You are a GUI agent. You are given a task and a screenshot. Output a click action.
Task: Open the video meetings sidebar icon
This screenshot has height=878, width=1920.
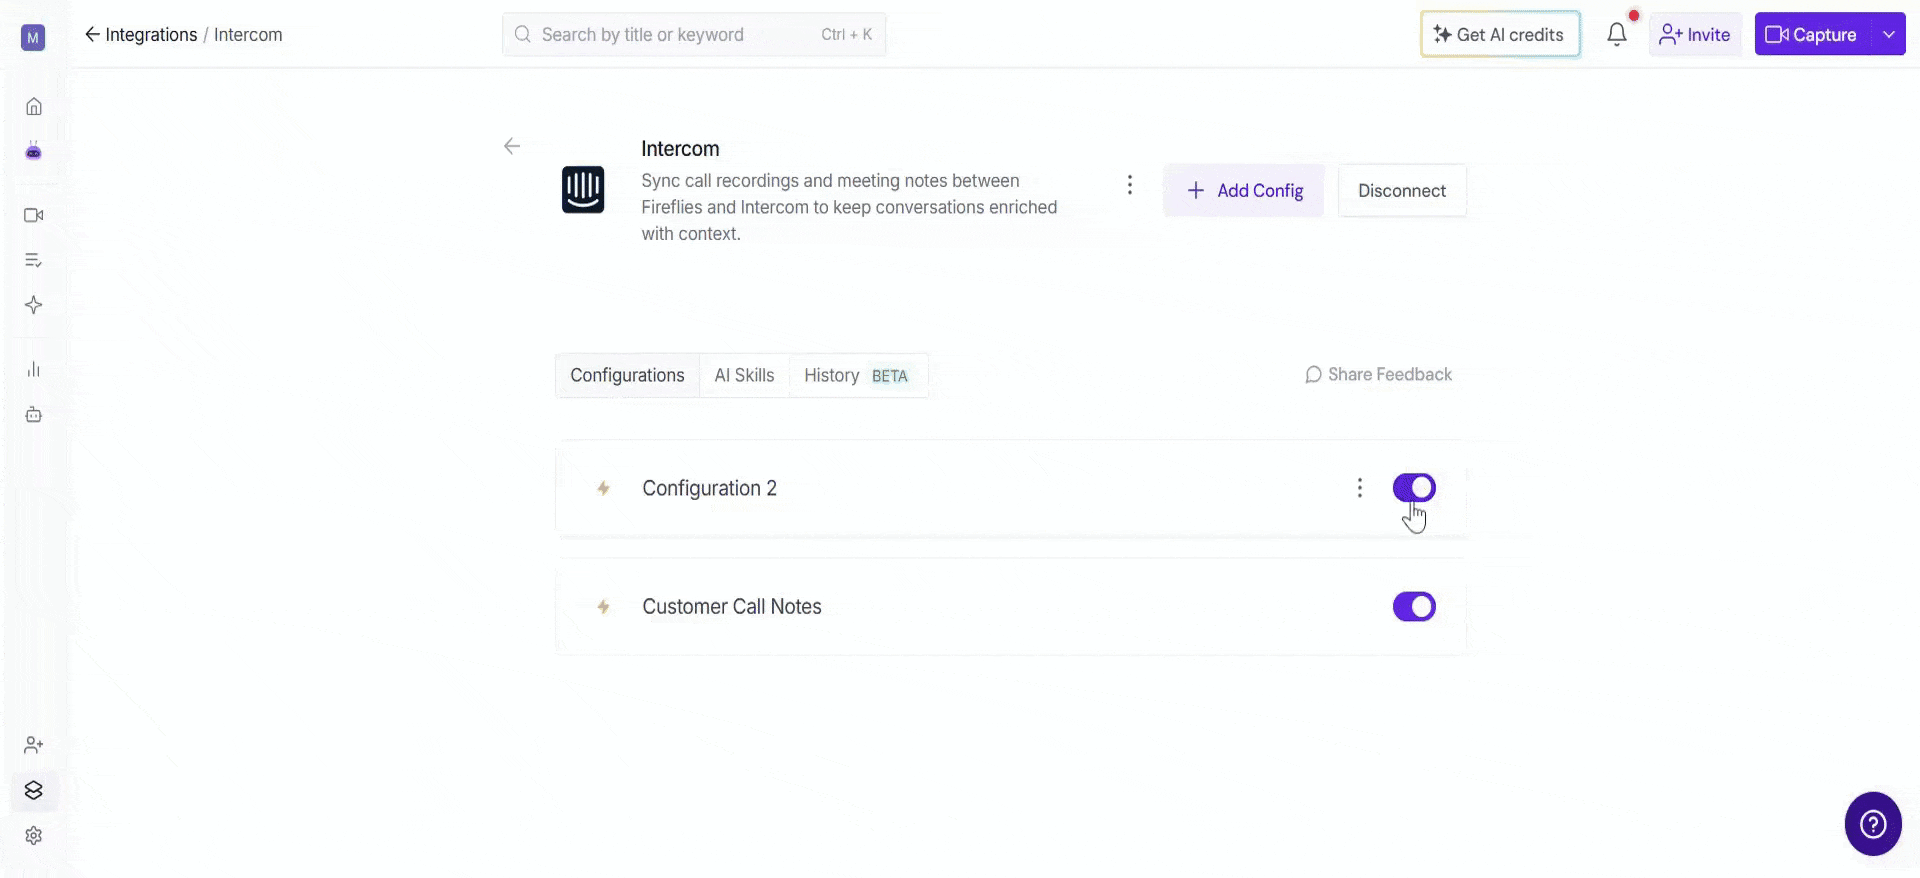[x=33, y=215]
